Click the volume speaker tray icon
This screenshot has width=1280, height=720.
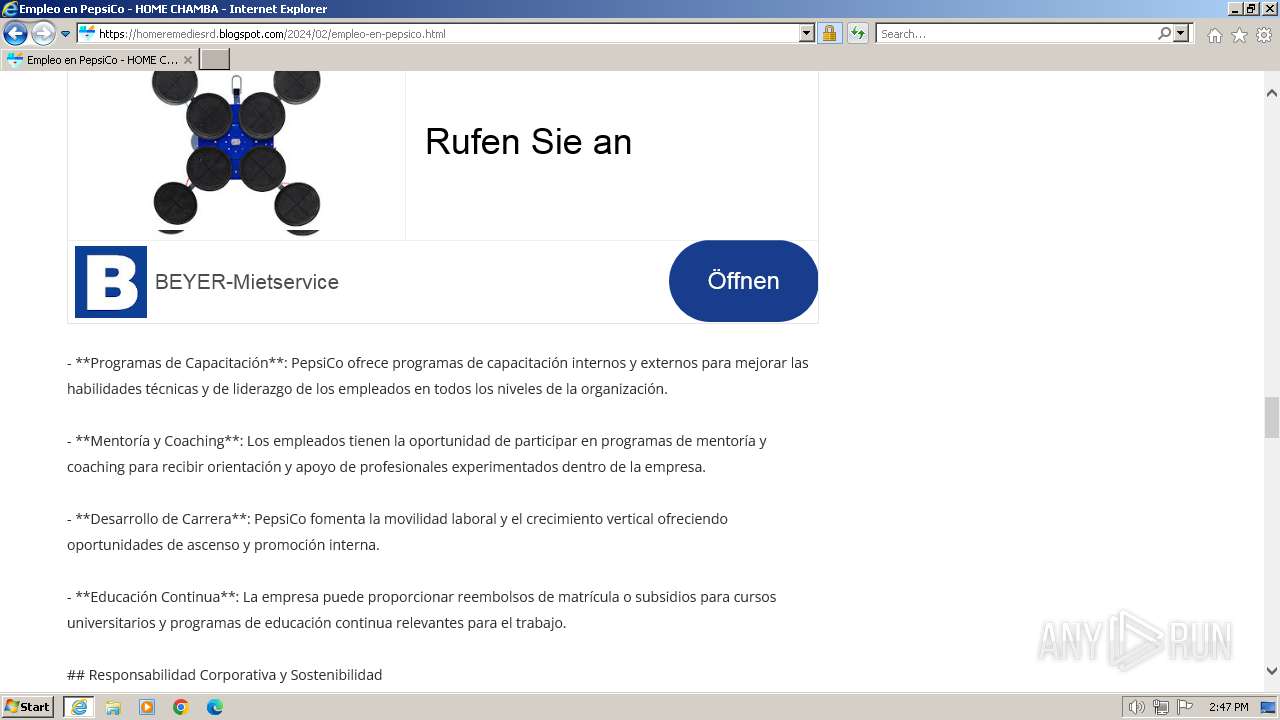coord(1137,707)
